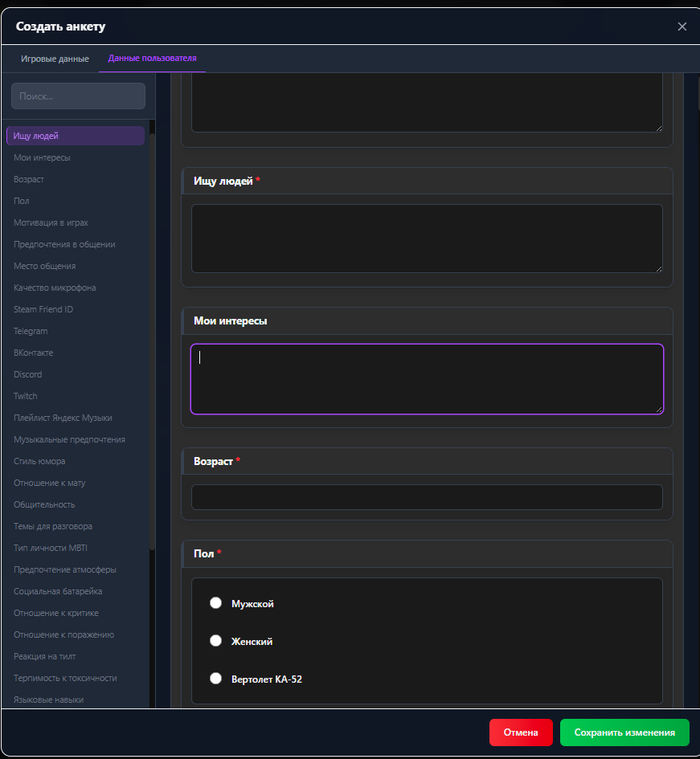Click inside the Ищу людей text area

(x=426, y=238)
